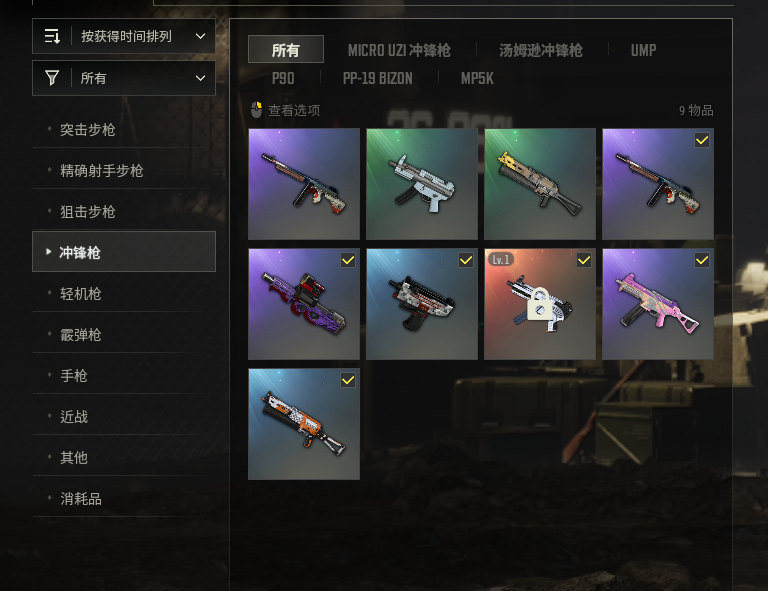Toggle checkmark on purple P90 skin
Screen dimensions: 768x591
(348, 260)
